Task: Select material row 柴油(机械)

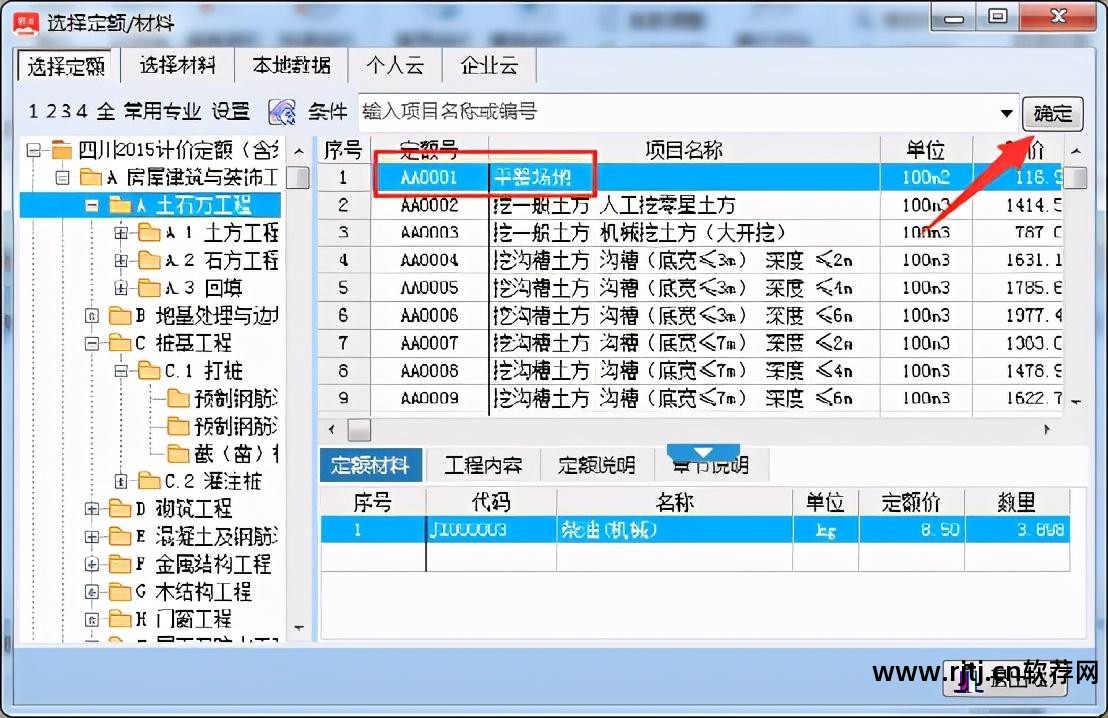Action: (x=695, y=529)
